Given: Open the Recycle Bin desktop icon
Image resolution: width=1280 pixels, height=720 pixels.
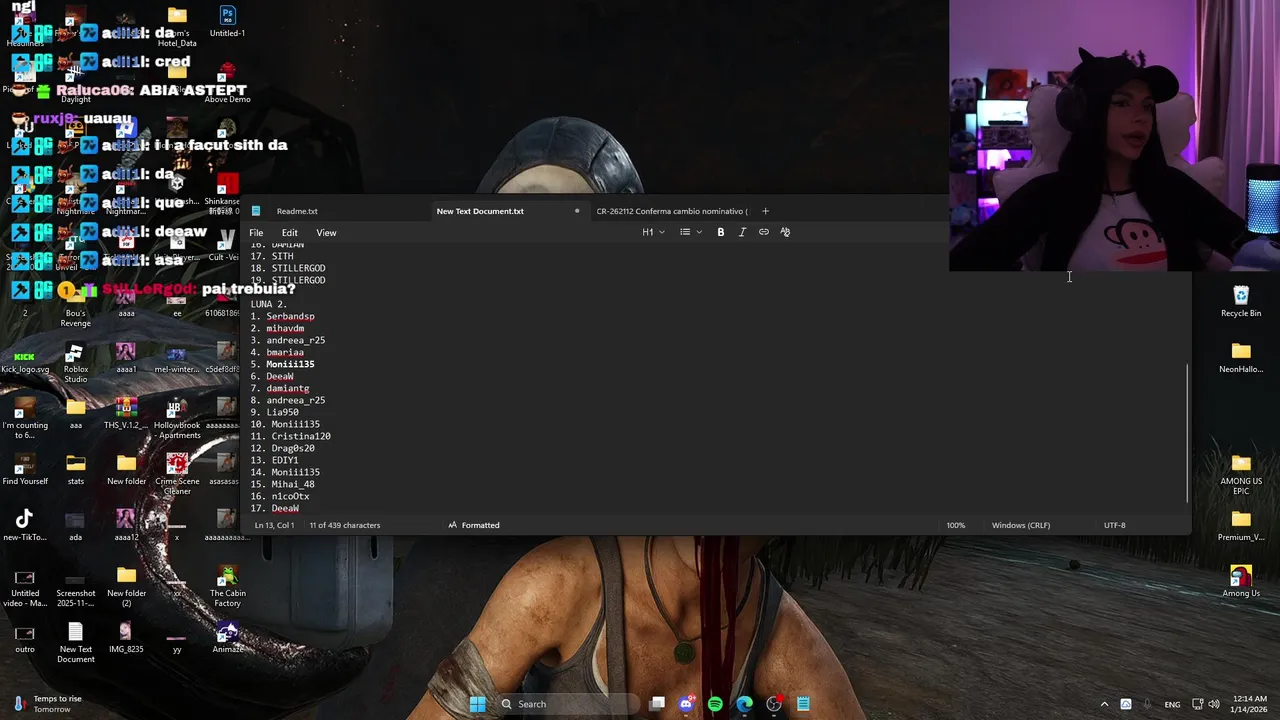Looking at the screenshot, I should pyautogui.click(x=1241, y=301).
